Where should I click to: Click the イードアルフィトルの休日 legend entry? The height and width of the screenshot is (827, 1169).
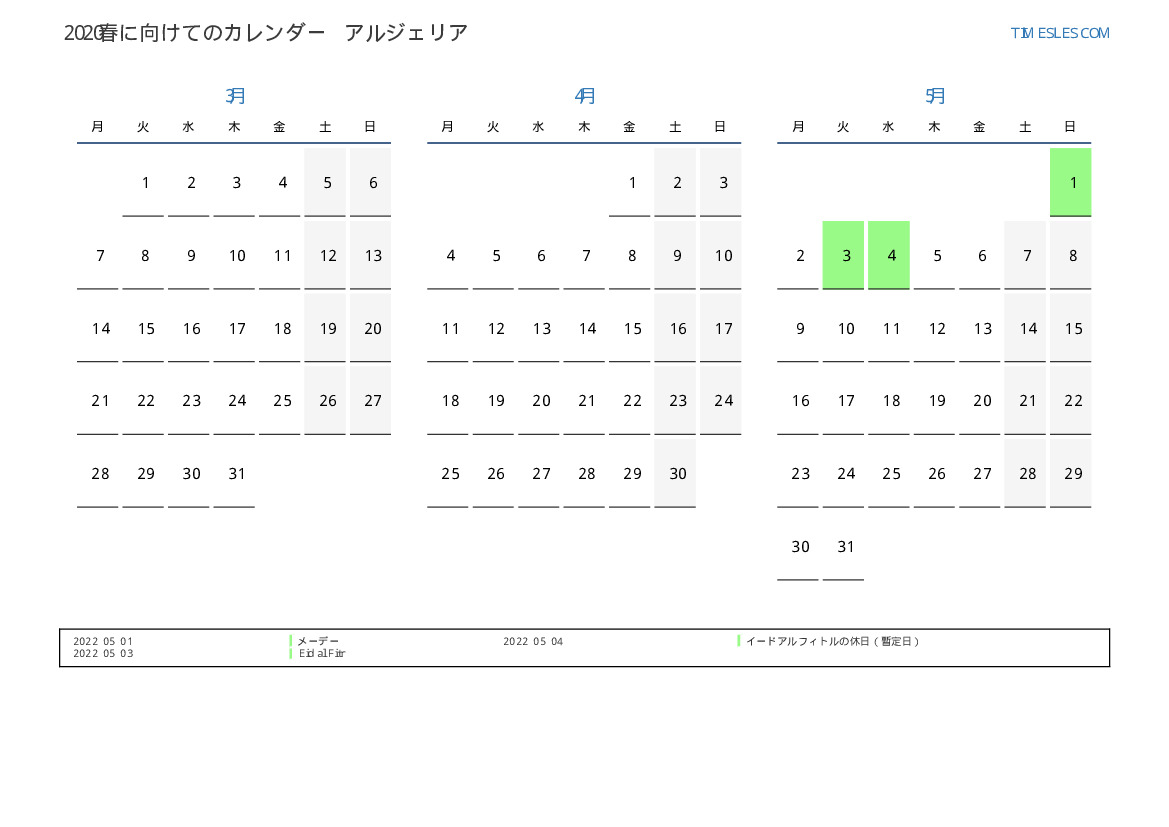[832, 641]
